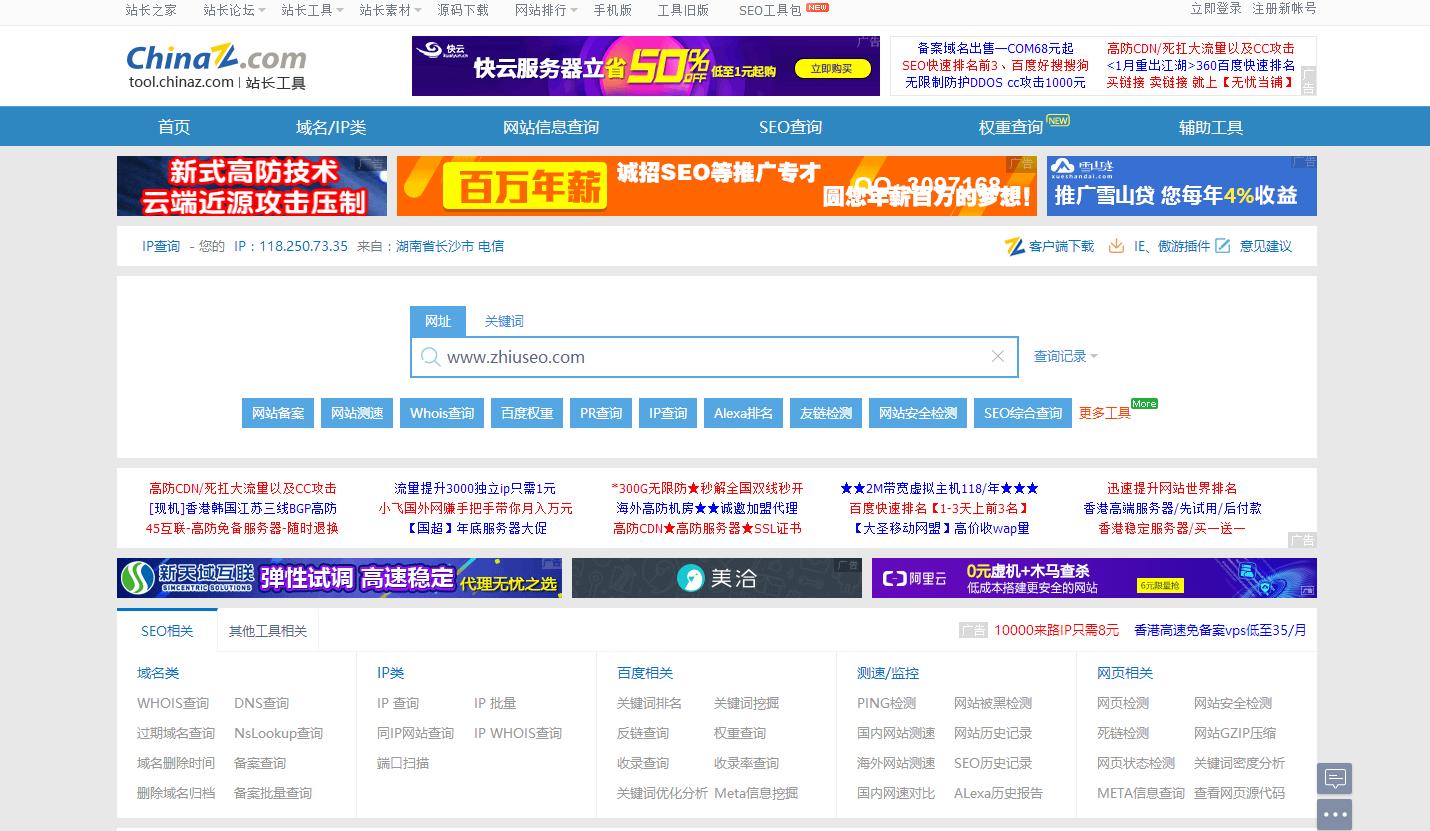Click the edit icon next to 意见建议
The height and width of the screenshot is (831, 1430).
[x=1222, y=246]
